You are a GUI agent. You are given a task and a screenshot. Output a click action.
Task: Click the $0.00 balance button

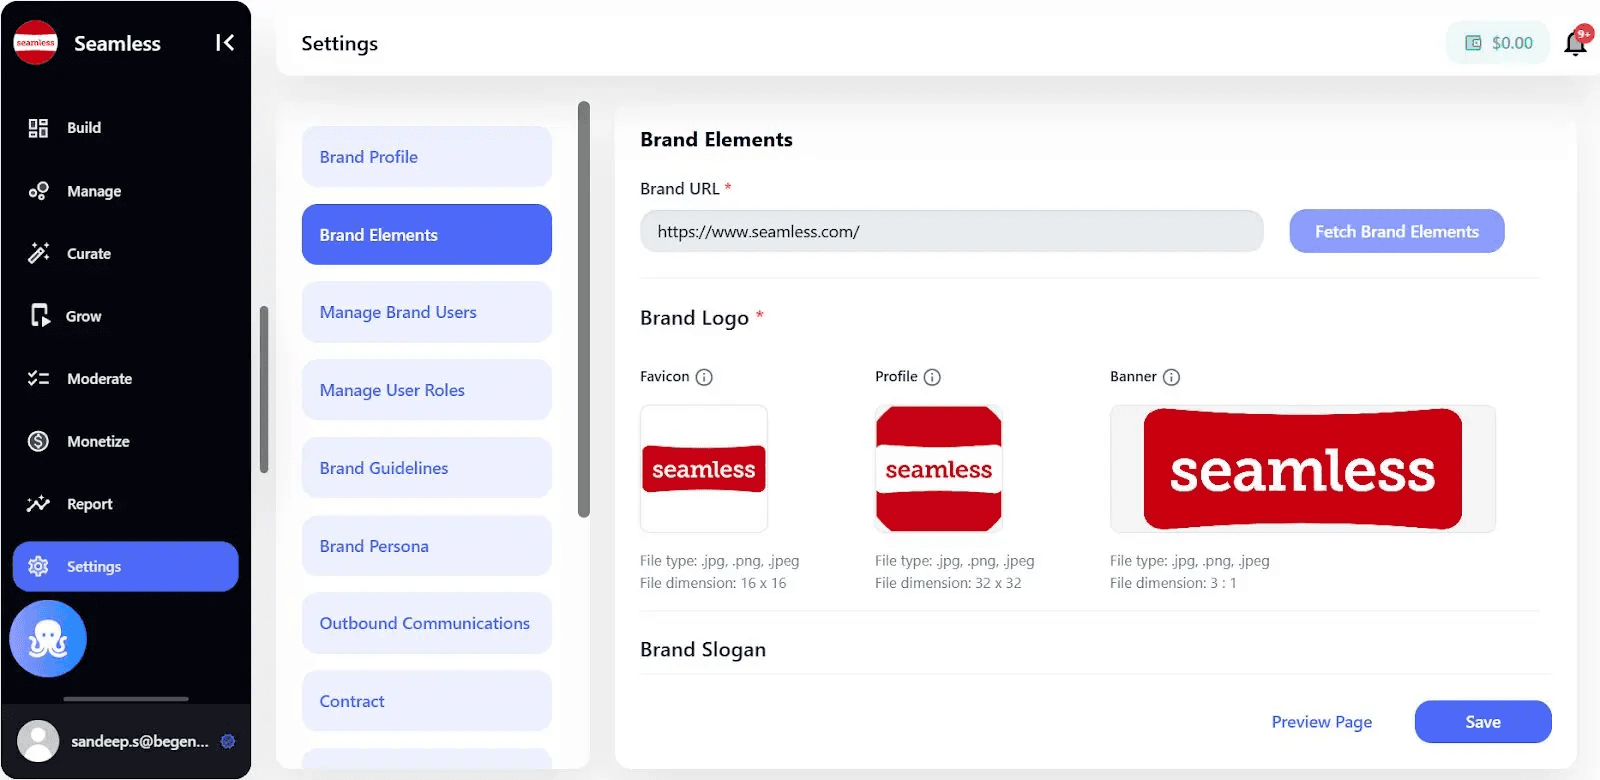coord(1498,43)
